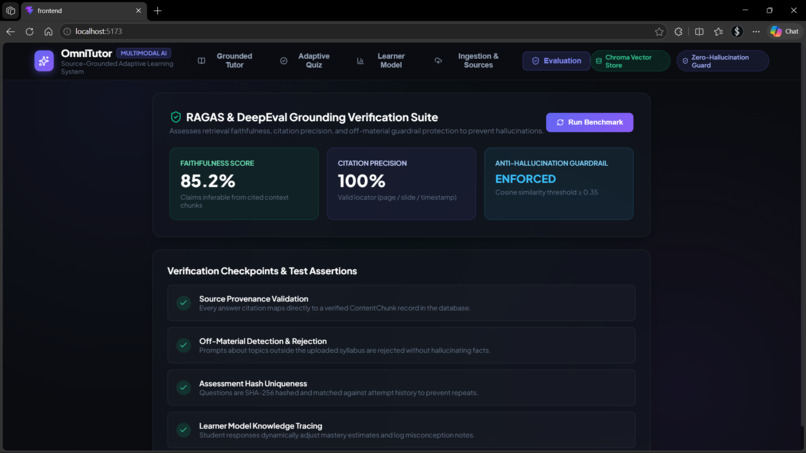Click the RAGAS & DeepEval Grounding Verification Suite heading
Viewport: 806px width, 453px height.
coord(312,117)
